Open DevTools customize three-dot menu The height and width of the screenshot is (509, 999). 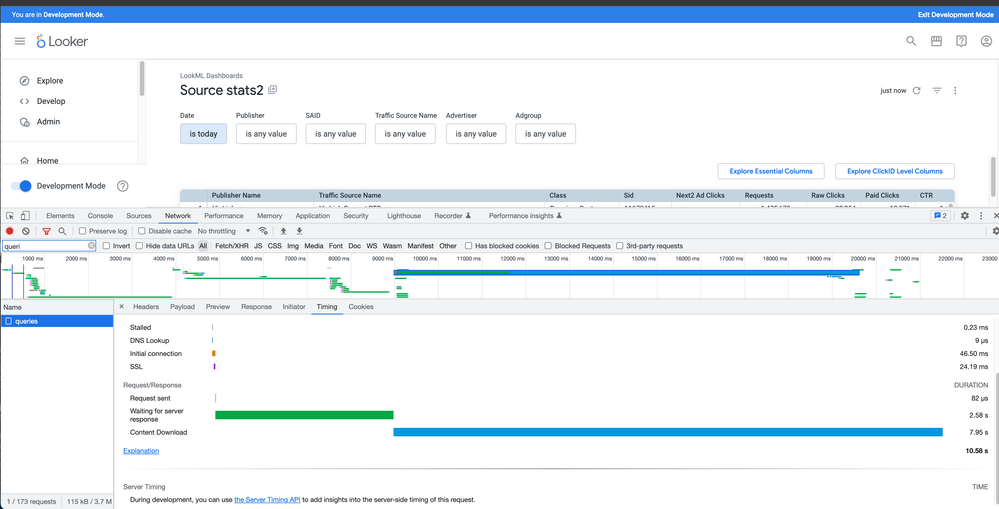(x=981, y=216)
